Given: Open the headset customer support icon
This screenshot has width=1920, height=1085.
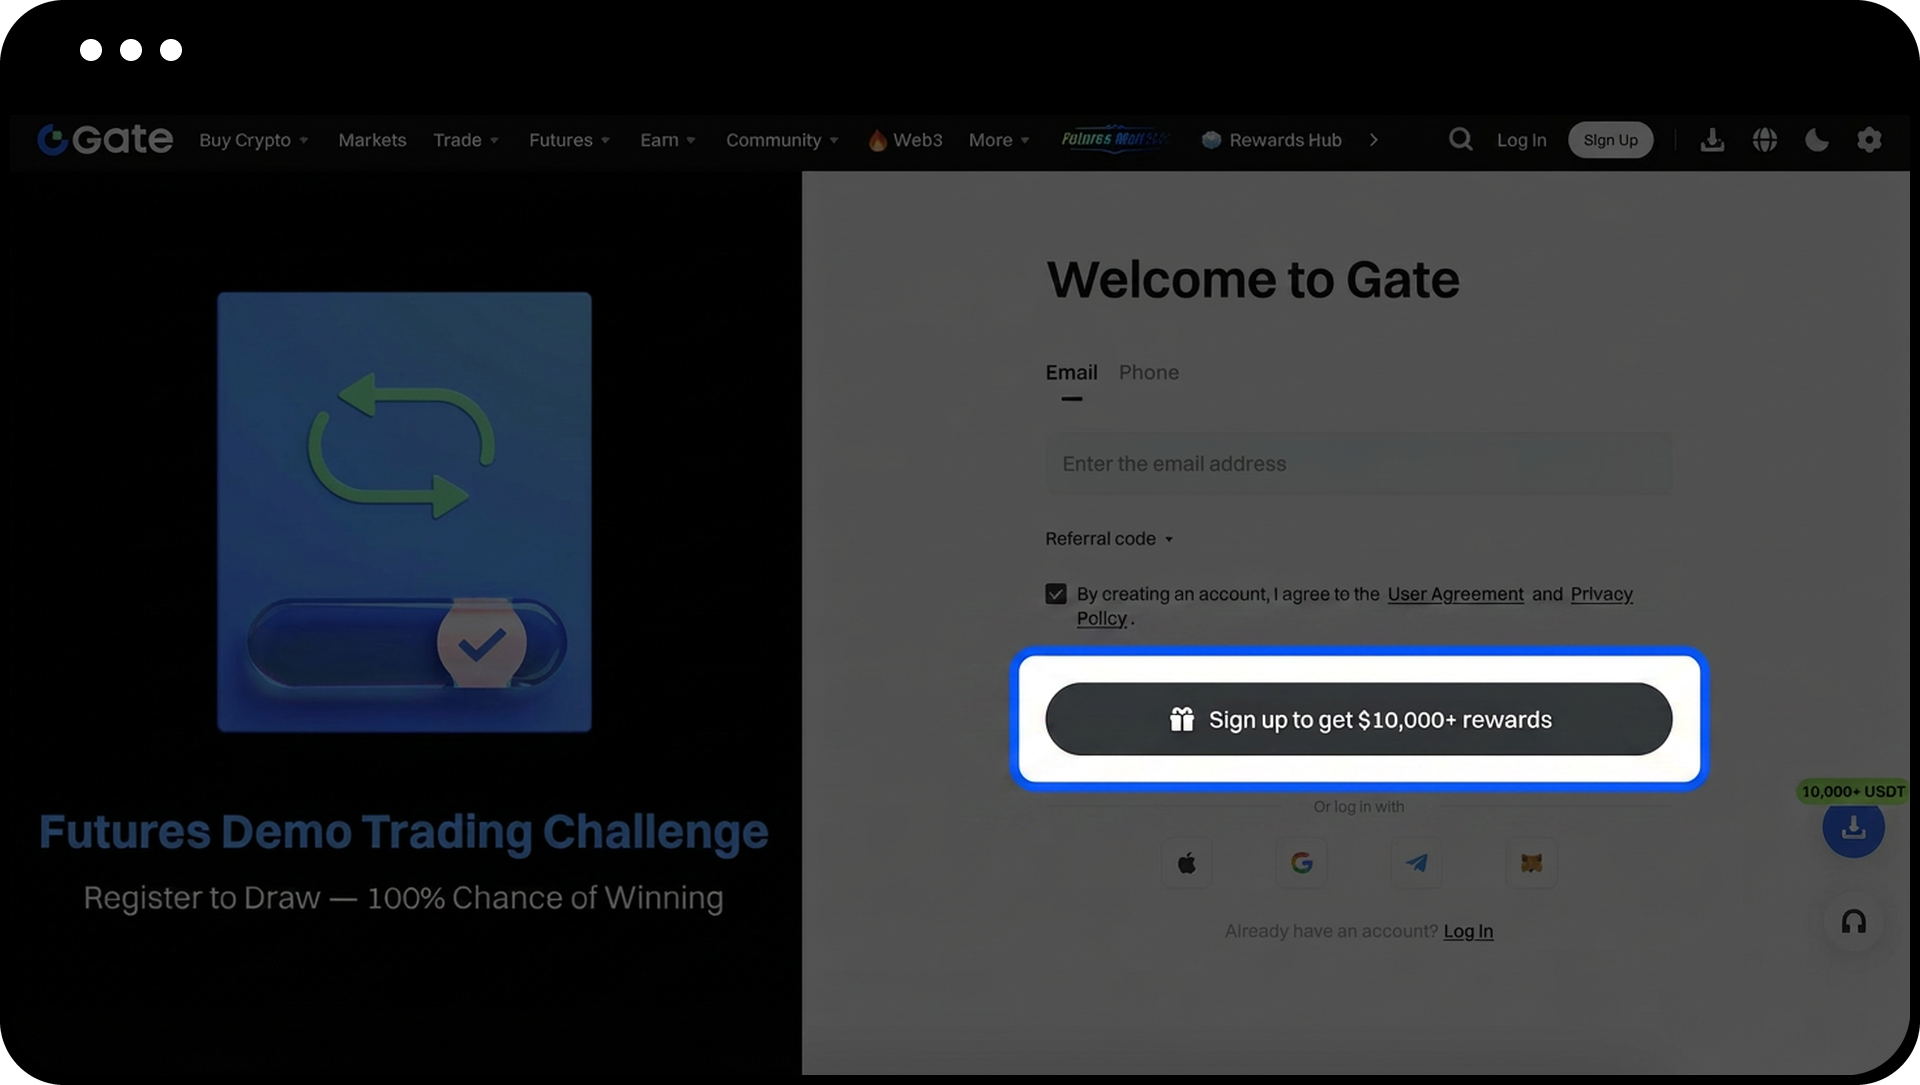Looking at the screenshot, I should coord(1853,922).
